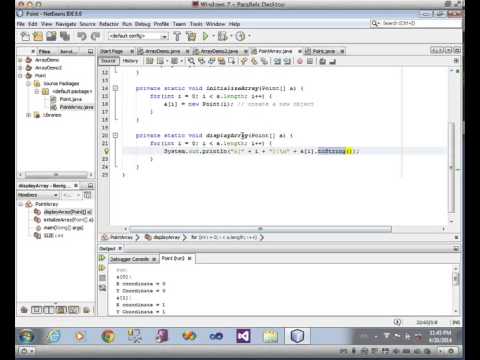480x360 pixels.
Task: Click the editor Find Selection magnifier icon
Action: pos(191,61)
